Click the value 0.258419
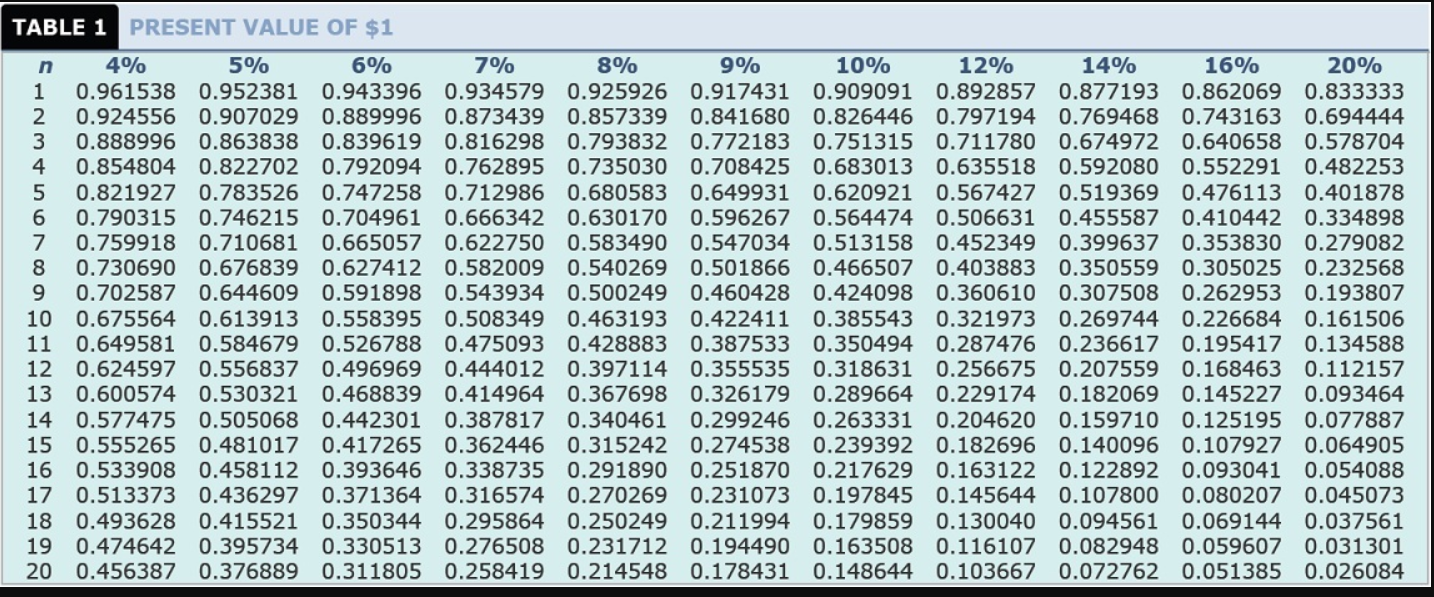The image size is (1434, 597). 494,572
